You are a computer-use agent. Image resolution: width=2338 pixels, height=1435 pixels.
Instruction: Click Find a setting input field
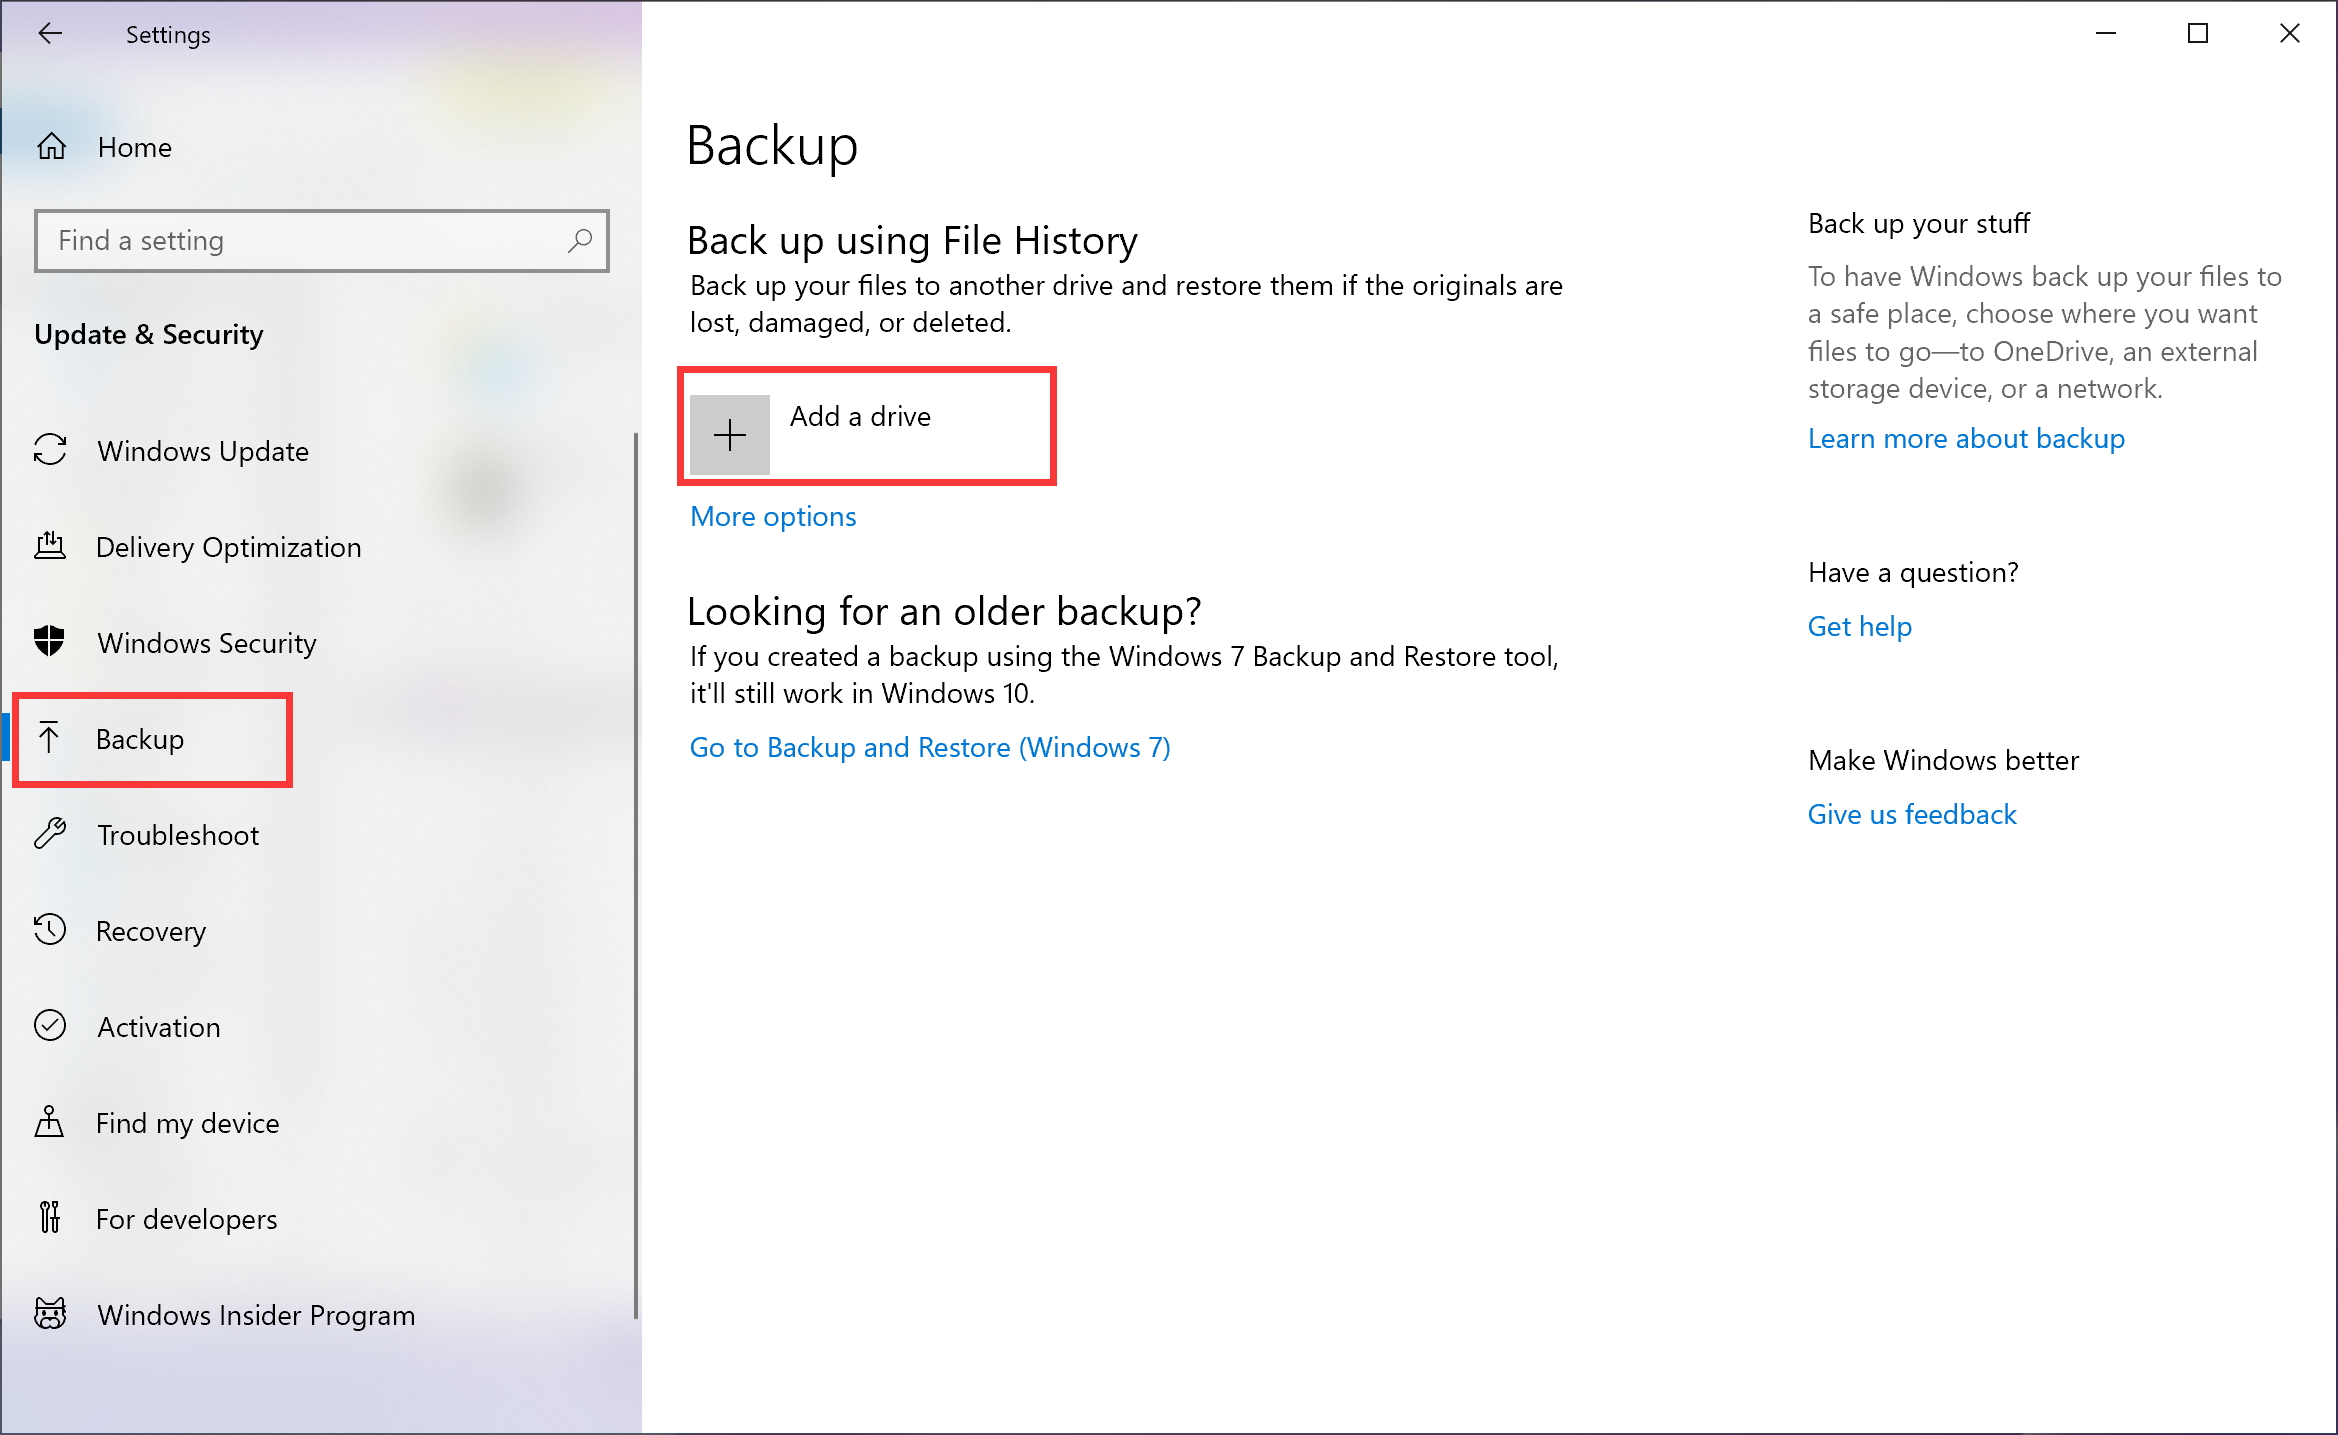pos(319,241)
